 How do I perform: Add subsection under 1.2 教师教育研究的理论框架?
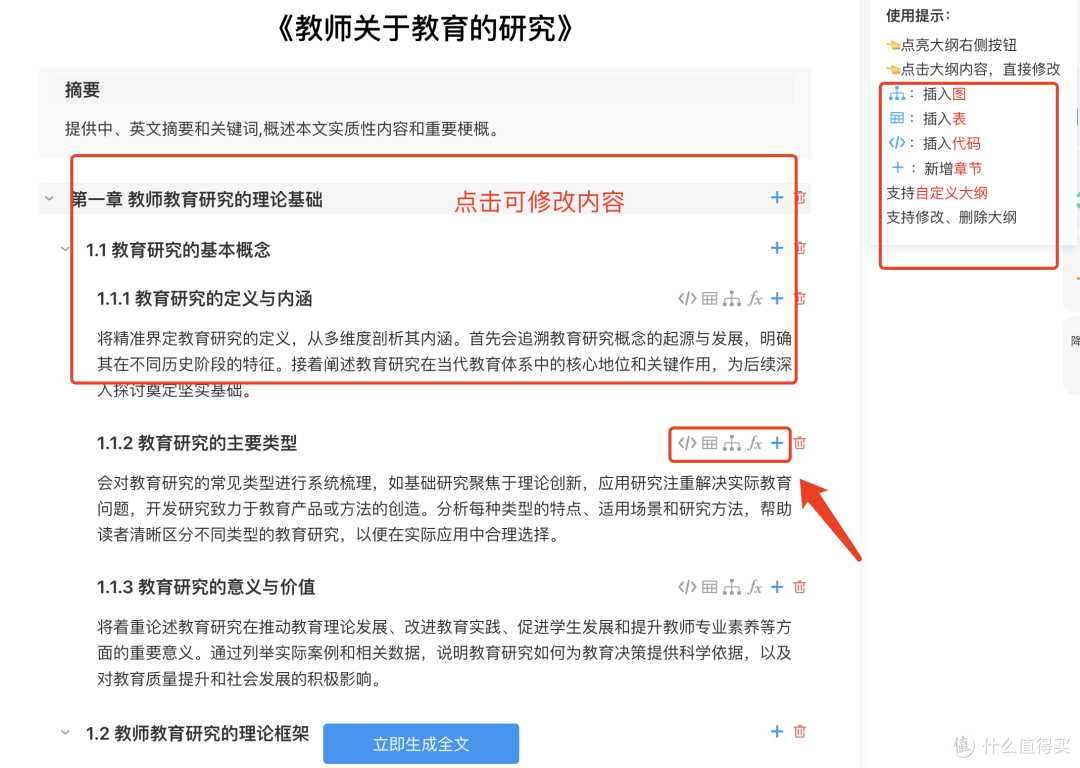777,731
